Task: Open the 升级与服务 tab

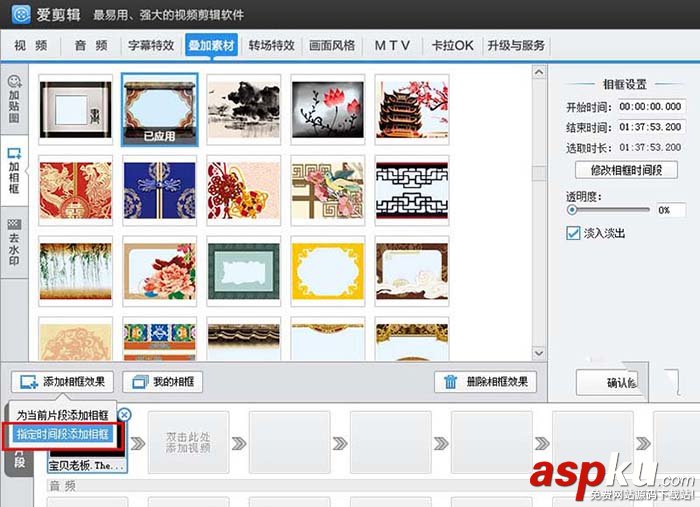Action: (x=516, y=46)
